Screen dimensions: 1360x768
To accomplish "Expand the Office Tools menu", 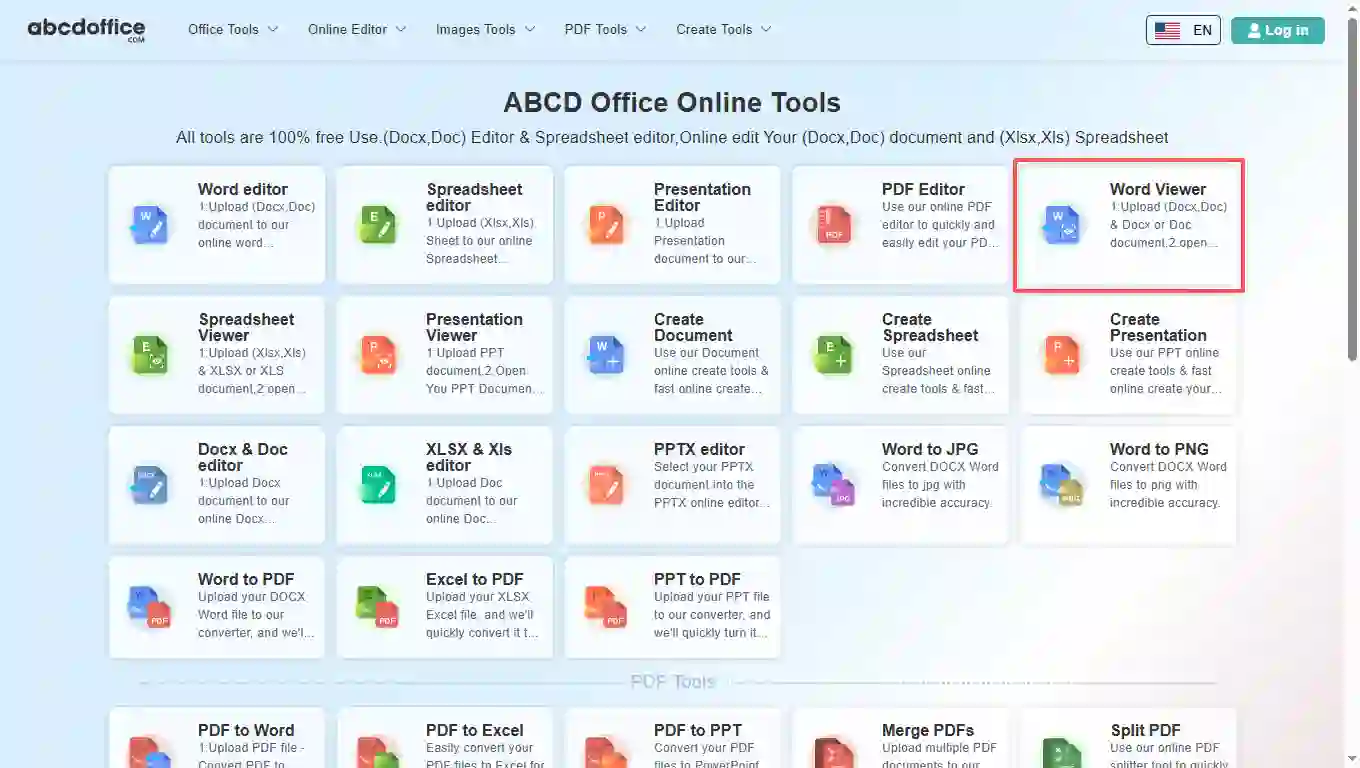I will (233, 29).
